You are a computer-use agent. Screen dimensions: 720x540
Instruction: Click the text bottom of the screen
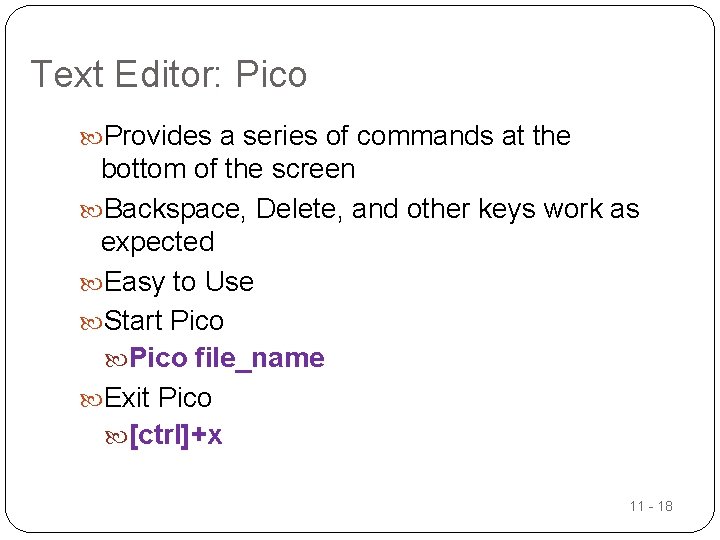pyautogui.click(x=228, y=169)
